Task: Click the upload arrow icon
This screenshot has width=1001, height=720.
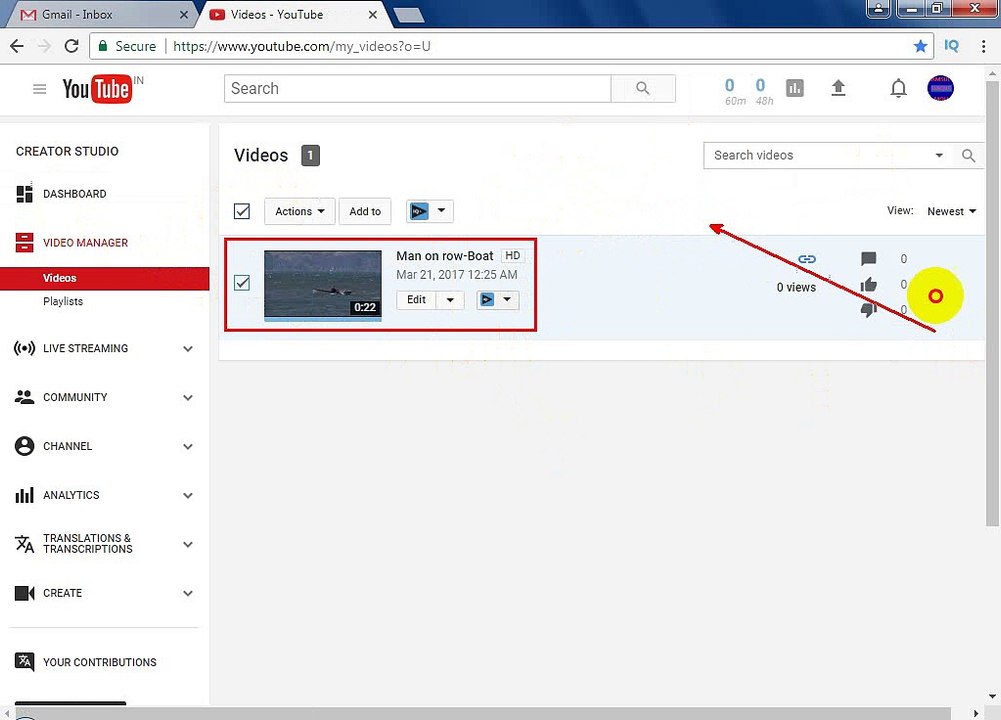Action: pos(838,88)
